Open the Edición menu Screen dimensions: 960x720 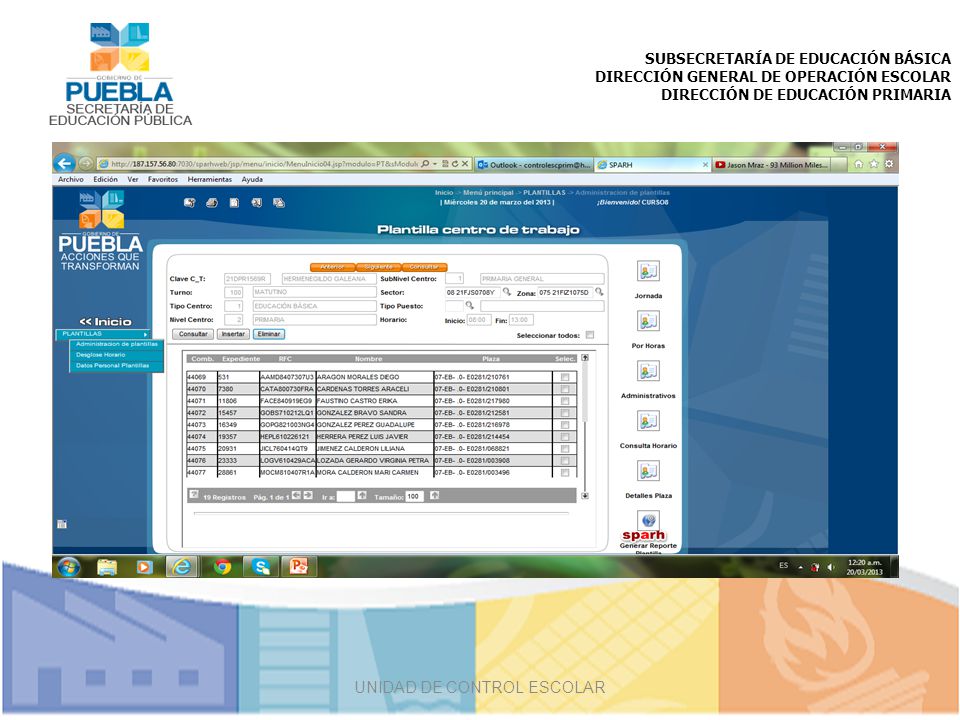105,179
